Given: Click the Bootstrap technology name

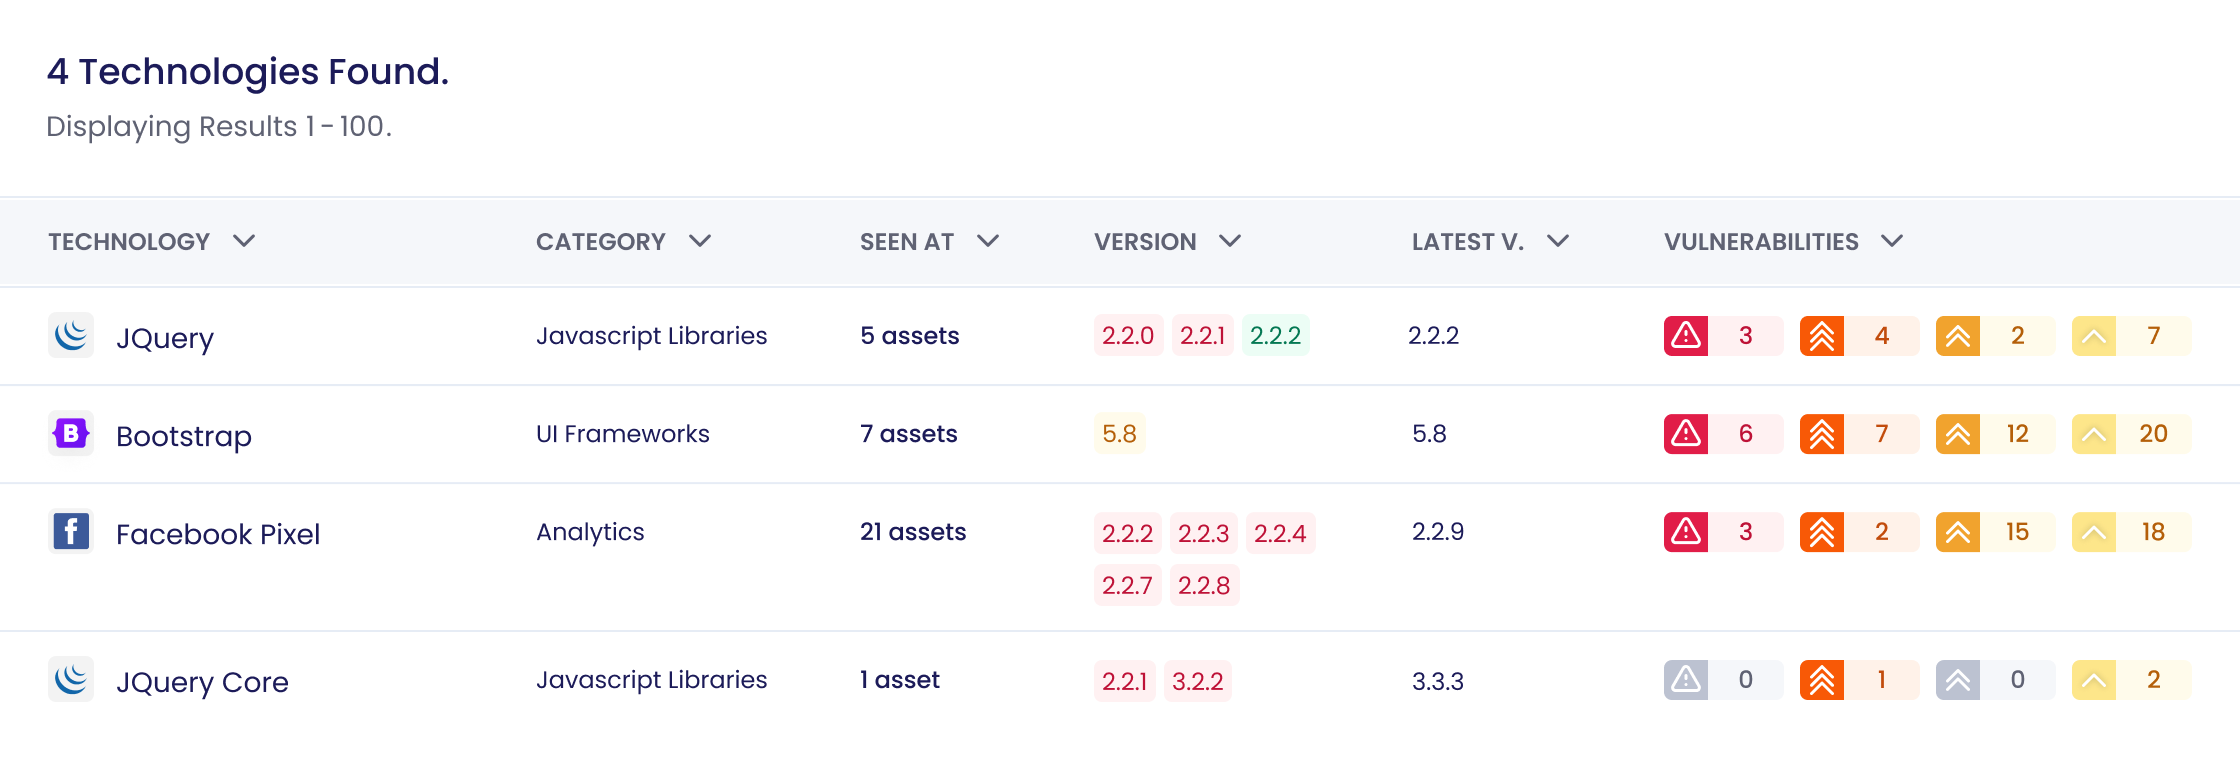Looking at the screenshot, I should point(184,436).
